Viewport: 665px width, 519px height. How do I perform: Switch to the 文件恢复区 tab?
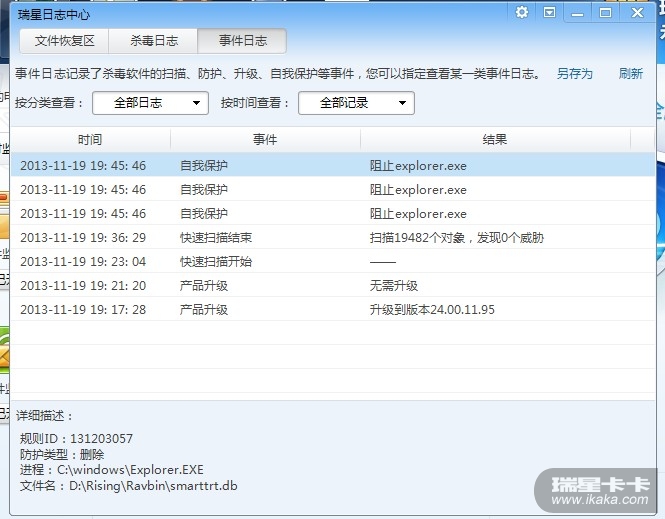click(64, 41)
